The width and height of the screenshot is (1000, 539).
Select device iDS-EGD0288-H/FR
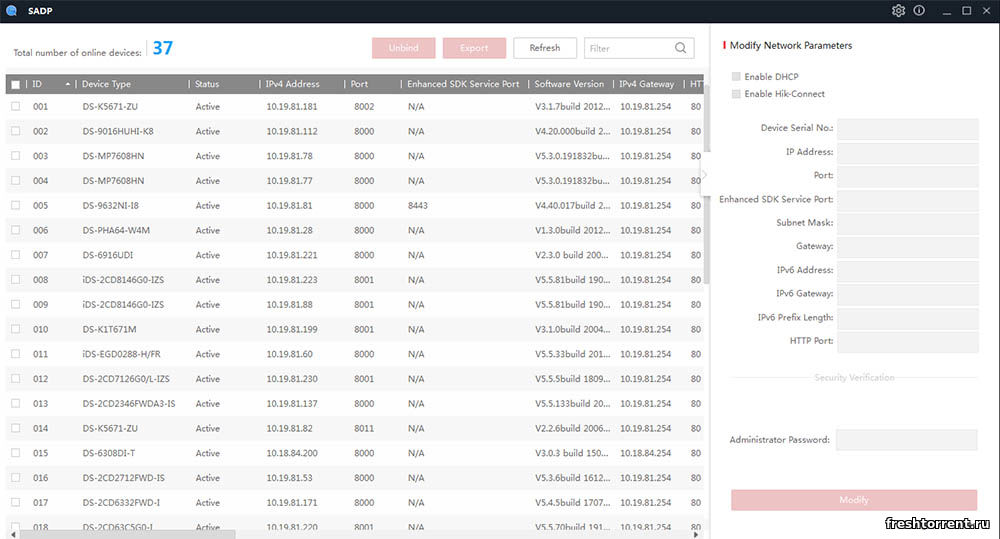[x=121, y=354]
